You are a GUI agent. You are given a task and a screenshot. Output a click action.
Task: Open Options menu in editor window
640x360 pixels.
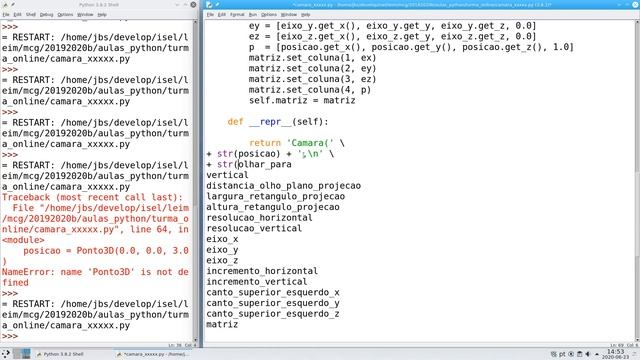coord(269,15)
